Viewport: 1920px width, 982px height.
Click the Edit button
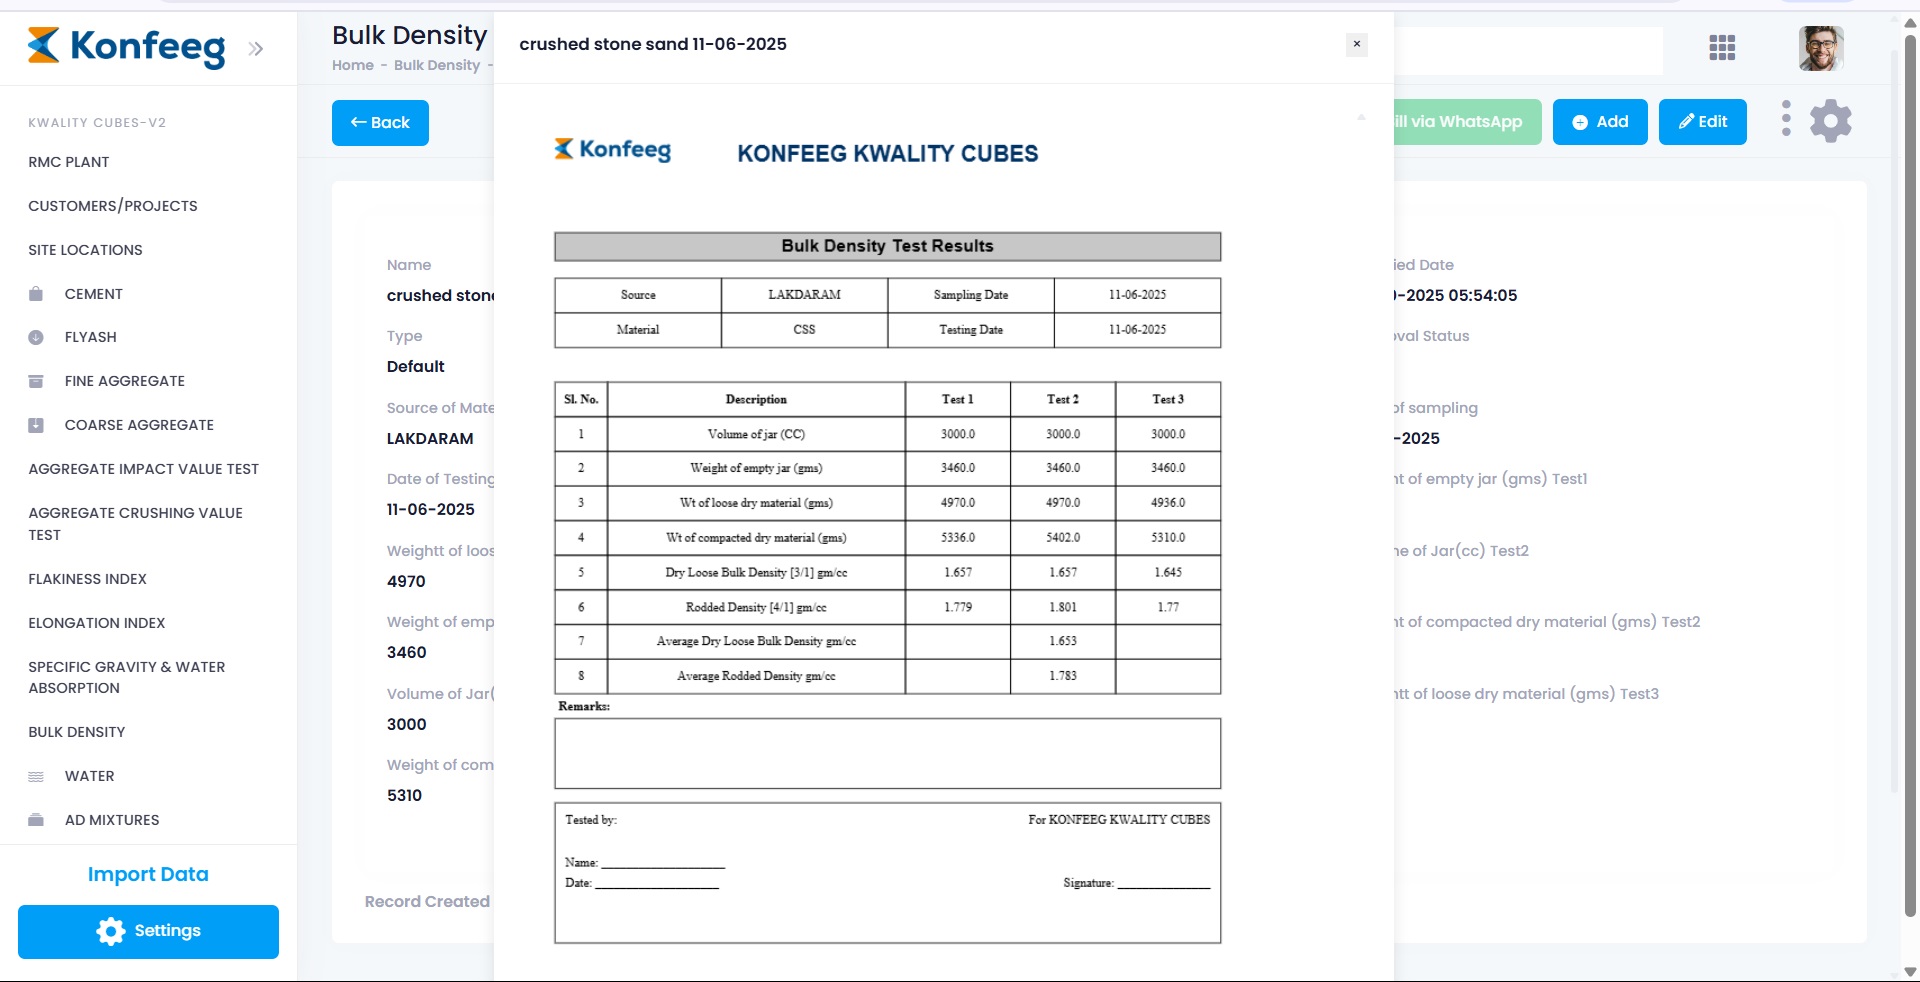click(x=1702, y=122)
